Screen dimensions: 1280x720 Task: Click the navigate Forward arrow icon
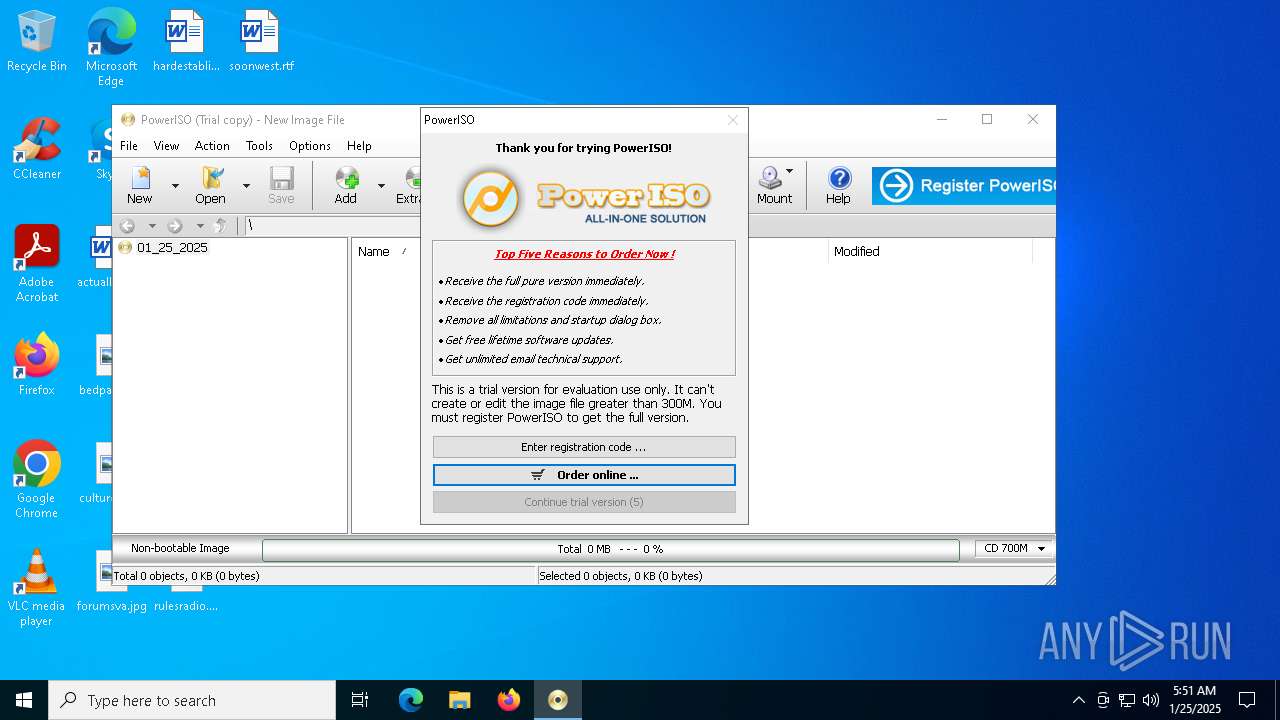pyautogui.click(x=175, y=226)
